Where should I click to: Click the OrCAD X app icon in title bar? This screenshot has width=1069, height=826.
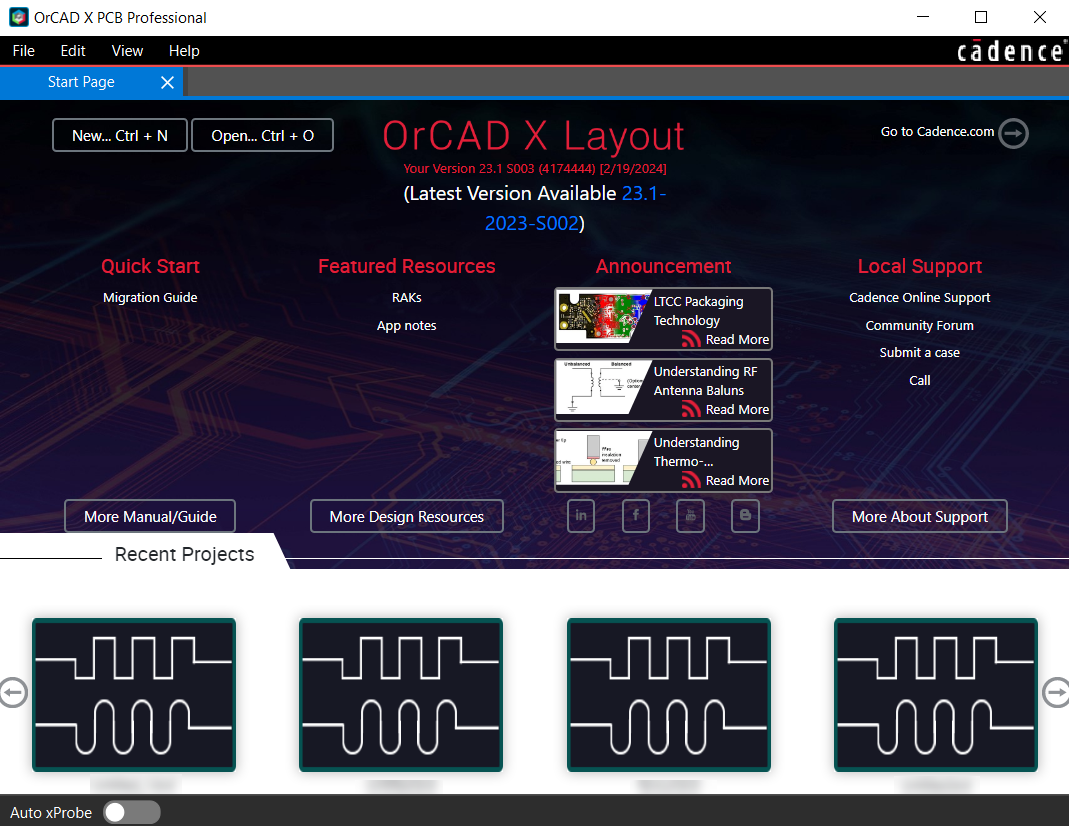(x=18, y=17)
